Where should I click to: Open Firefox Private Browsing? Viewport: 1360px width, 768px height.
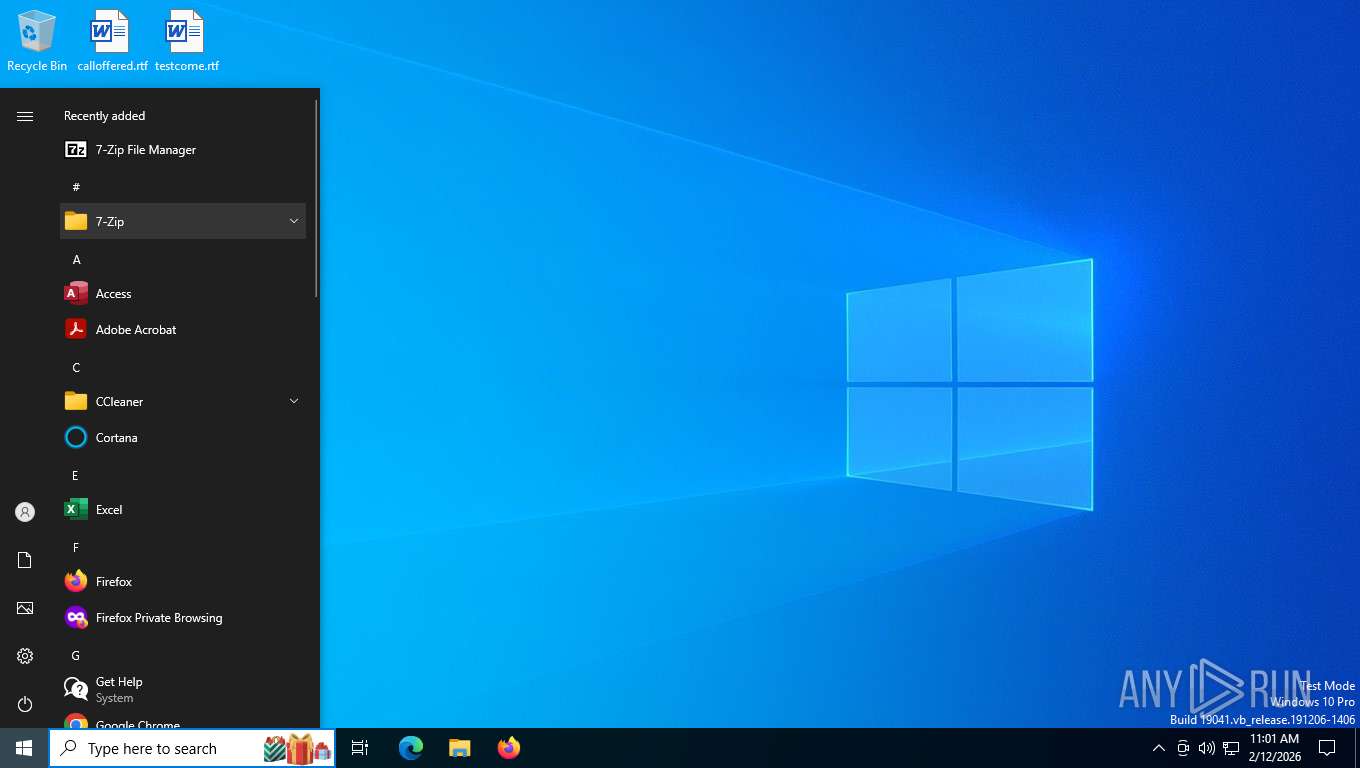click(183, 618)
